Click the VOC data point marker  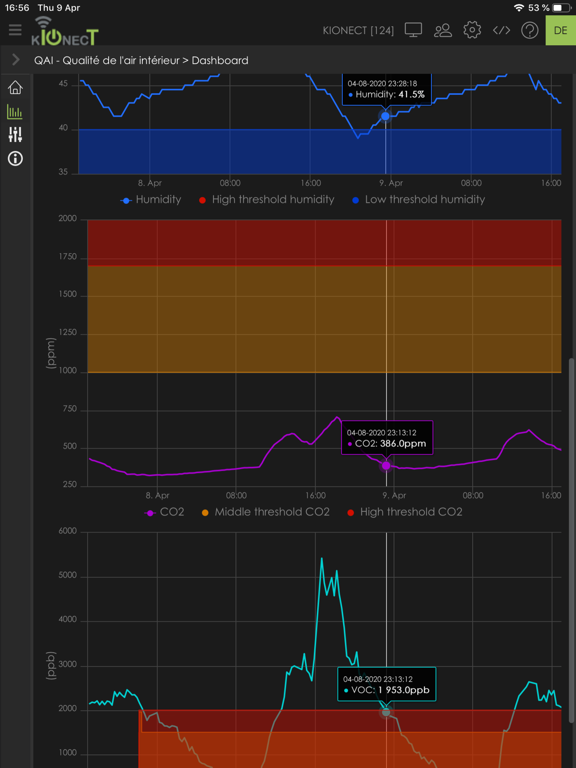click(386, 712)
